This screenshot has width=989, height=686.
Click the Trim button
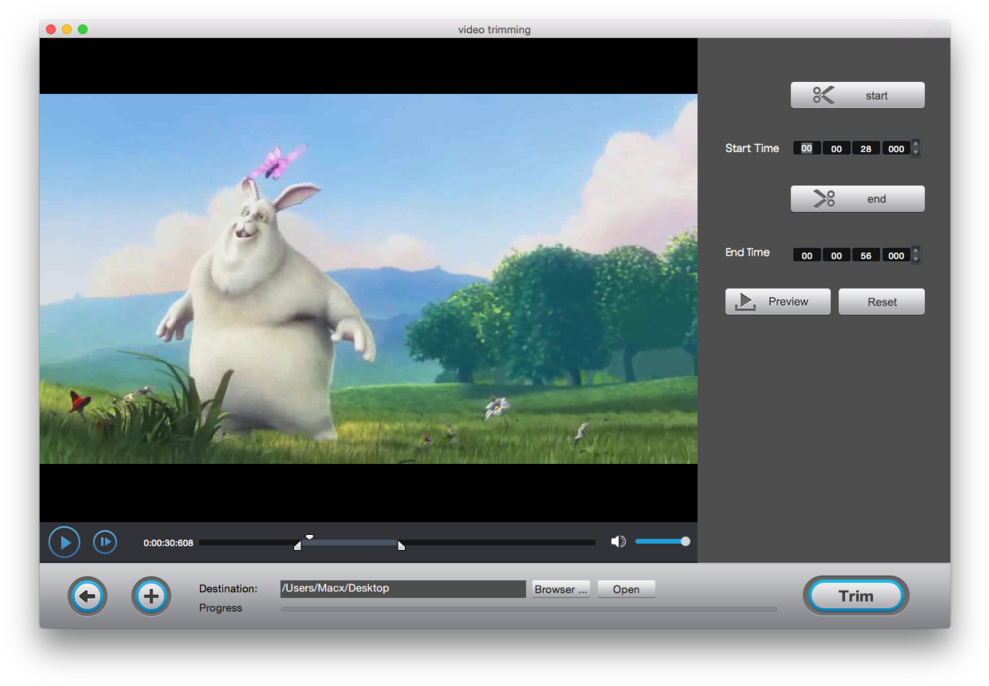pos(856,596)
